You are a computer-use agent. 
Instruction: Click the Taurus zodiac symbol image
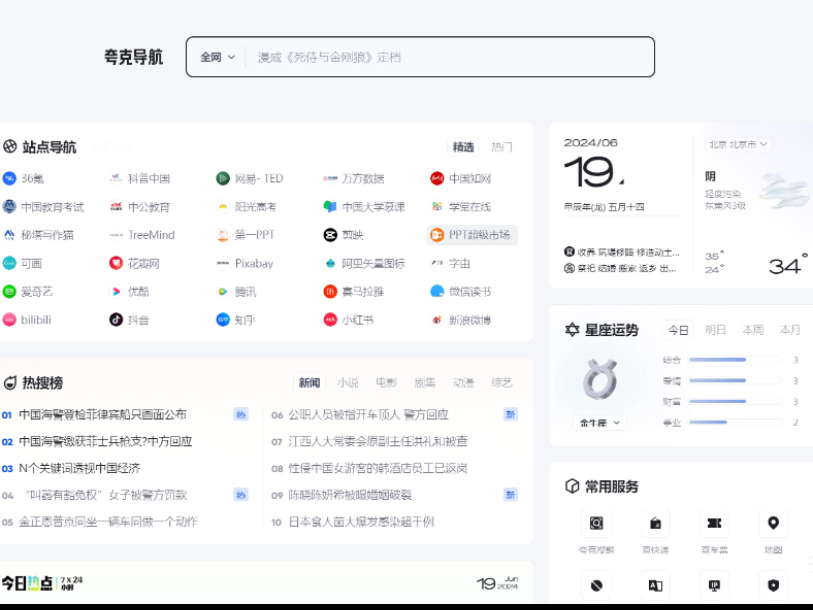[x=600, y=379]
